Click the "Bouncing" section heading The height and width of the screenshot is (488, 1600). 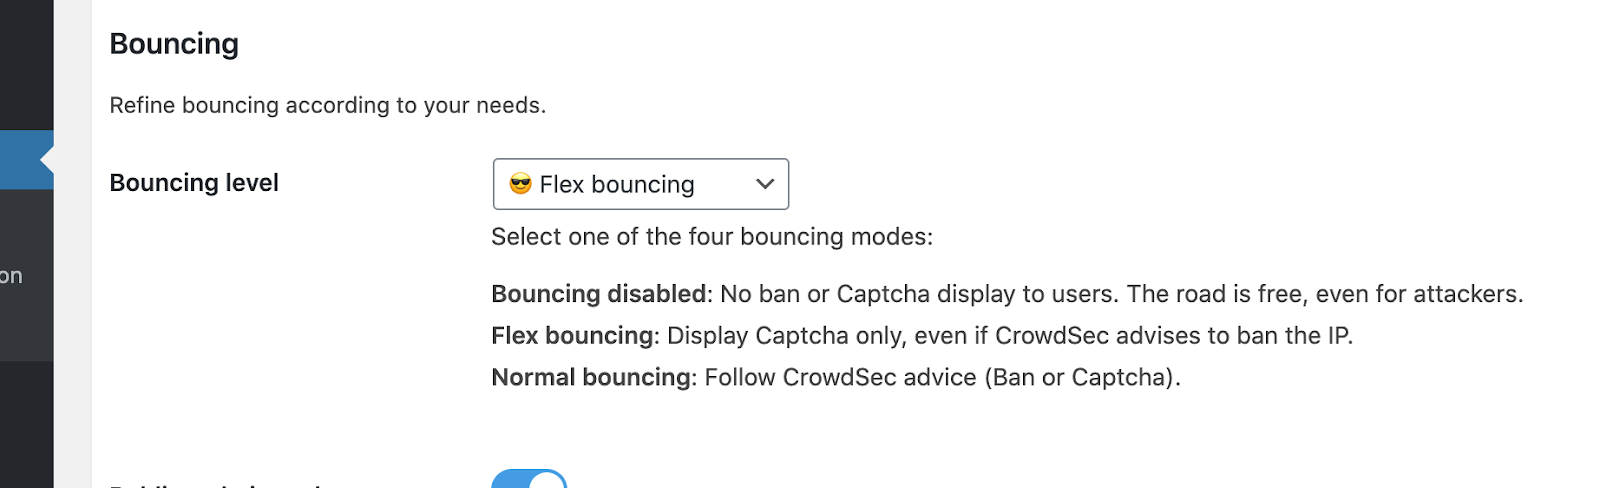pos(174,44)
